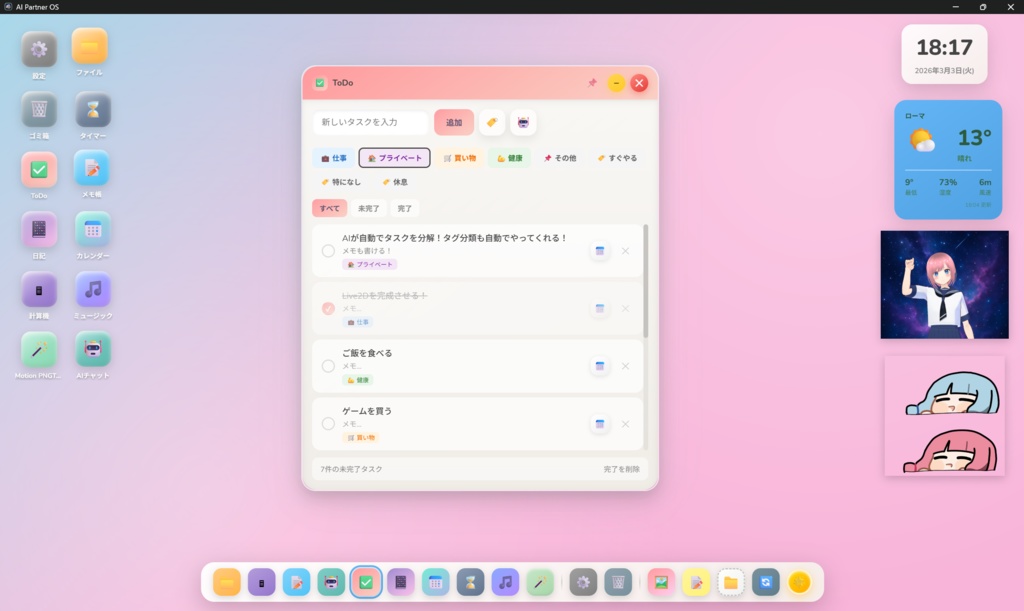Switch to the 完了 filter tab
This screenshot has width=1024, height=611.
[x=404, y=208]
